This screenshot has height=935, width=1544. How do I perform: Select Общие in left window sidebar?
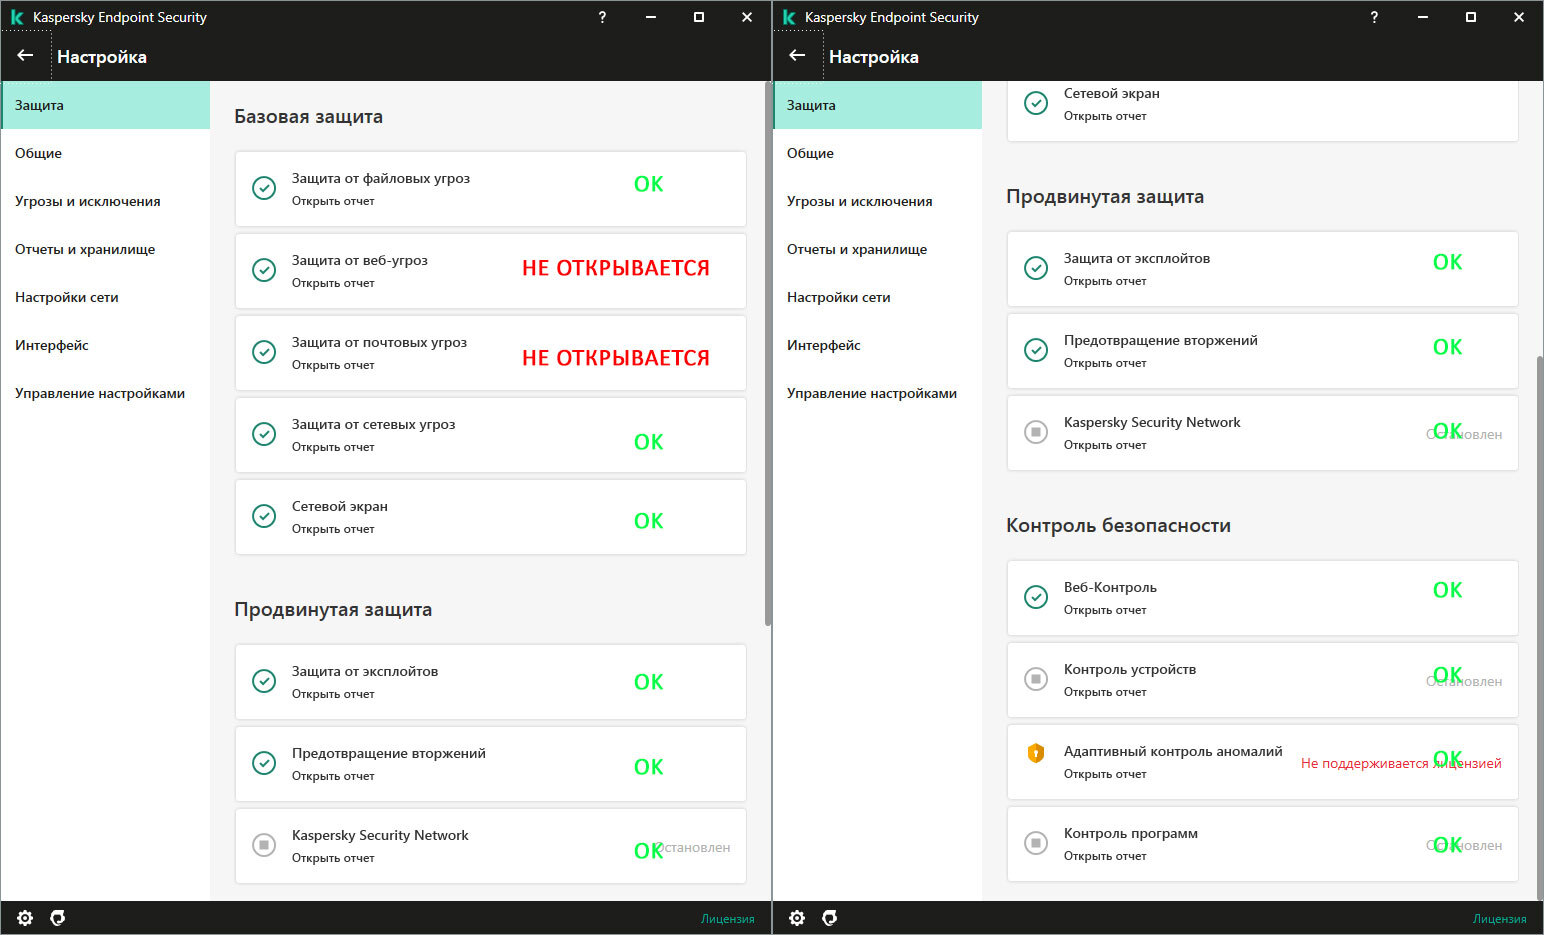106,153
